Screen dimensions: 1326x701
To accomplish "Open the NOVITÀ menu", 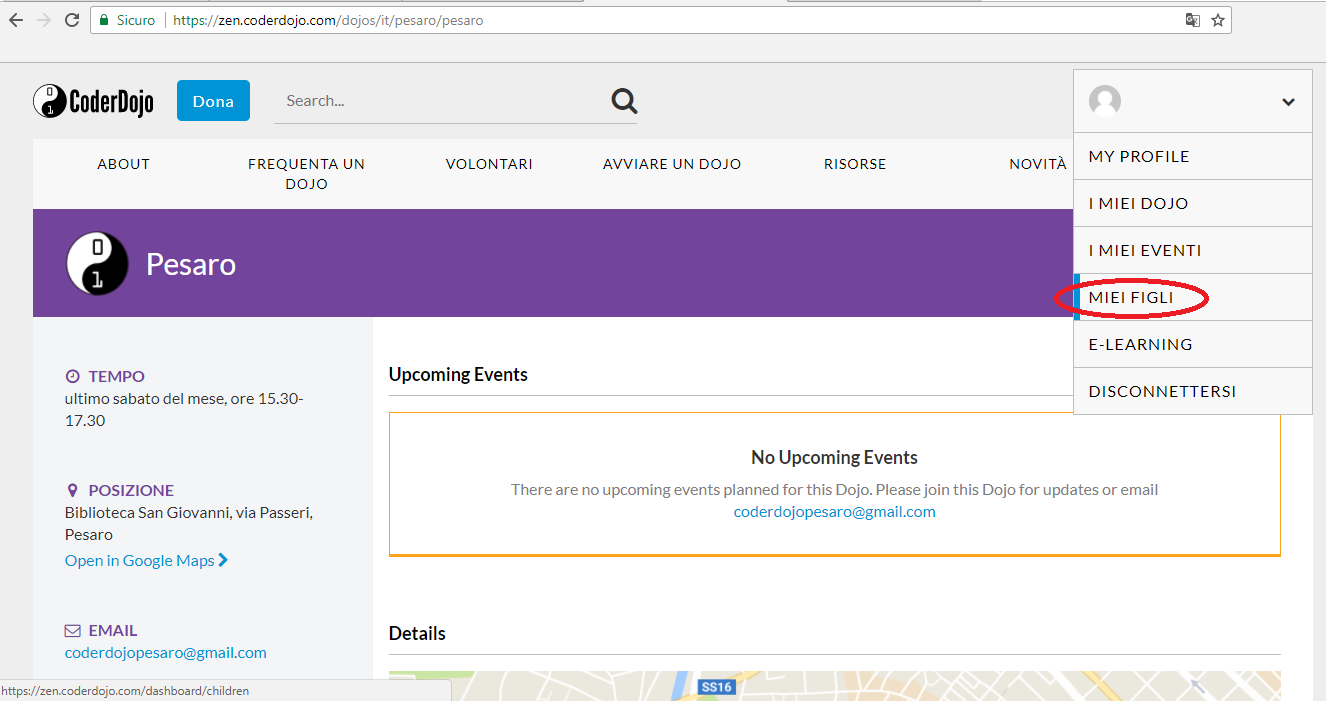I will [1038, 164].
